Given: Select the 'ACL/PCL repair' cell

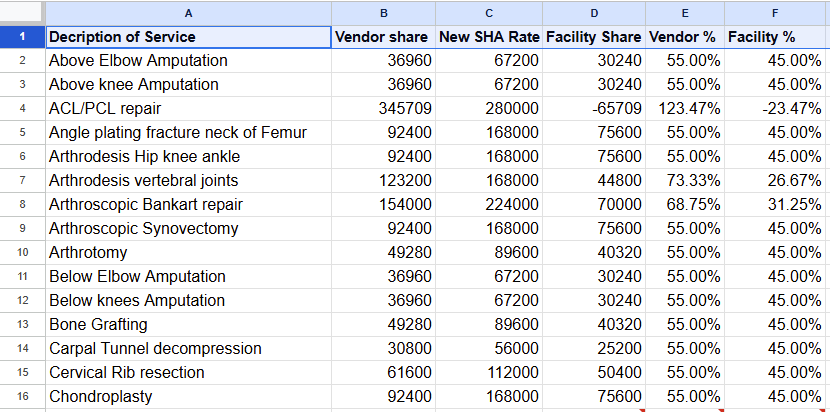Looking at the screenshot, I should 188,108.
